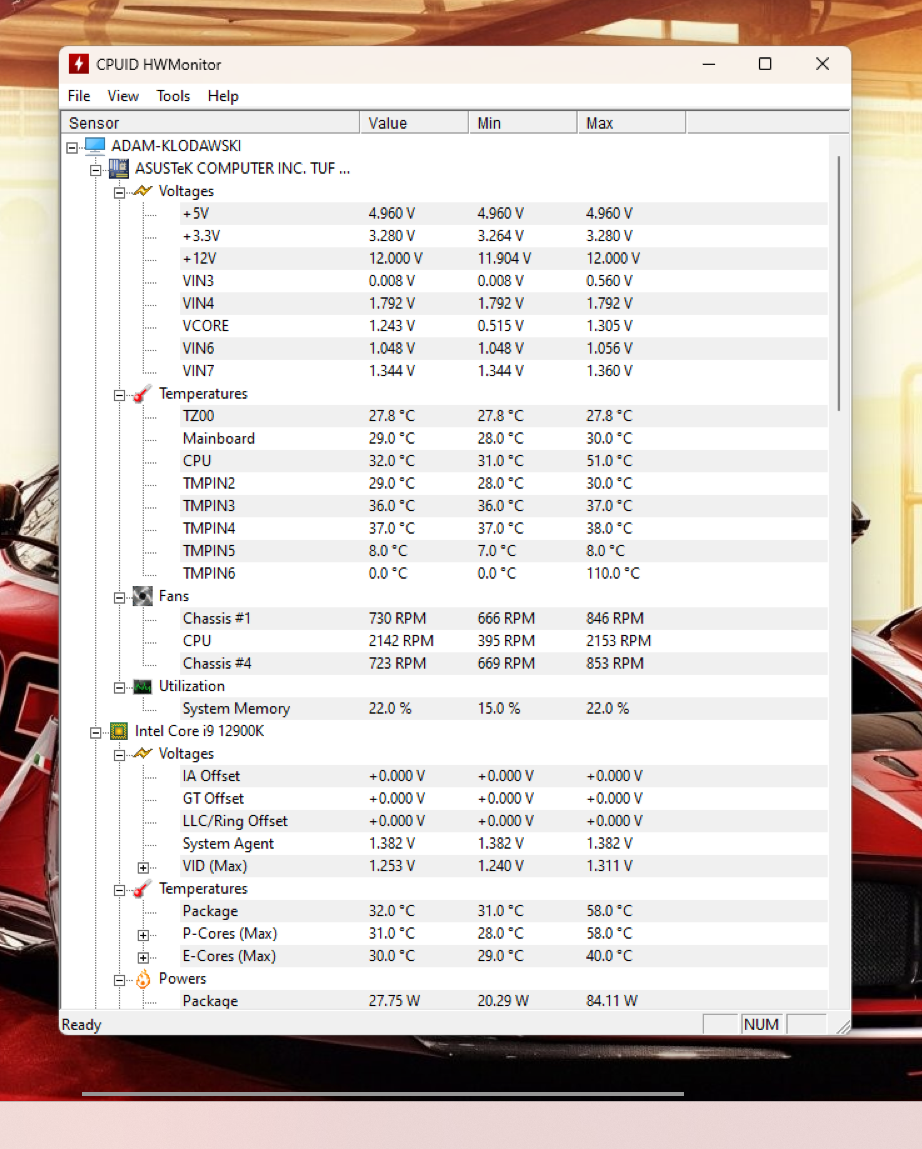Open the View menu
Viewport: 922px width, 1149px height.
(122, 96)
